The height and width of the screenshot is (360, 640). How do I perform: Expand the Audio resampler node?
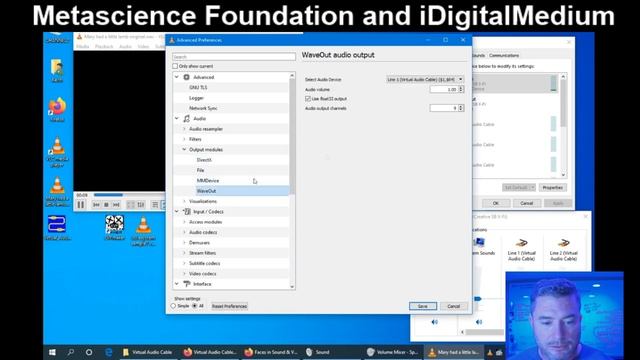[184, 129]
